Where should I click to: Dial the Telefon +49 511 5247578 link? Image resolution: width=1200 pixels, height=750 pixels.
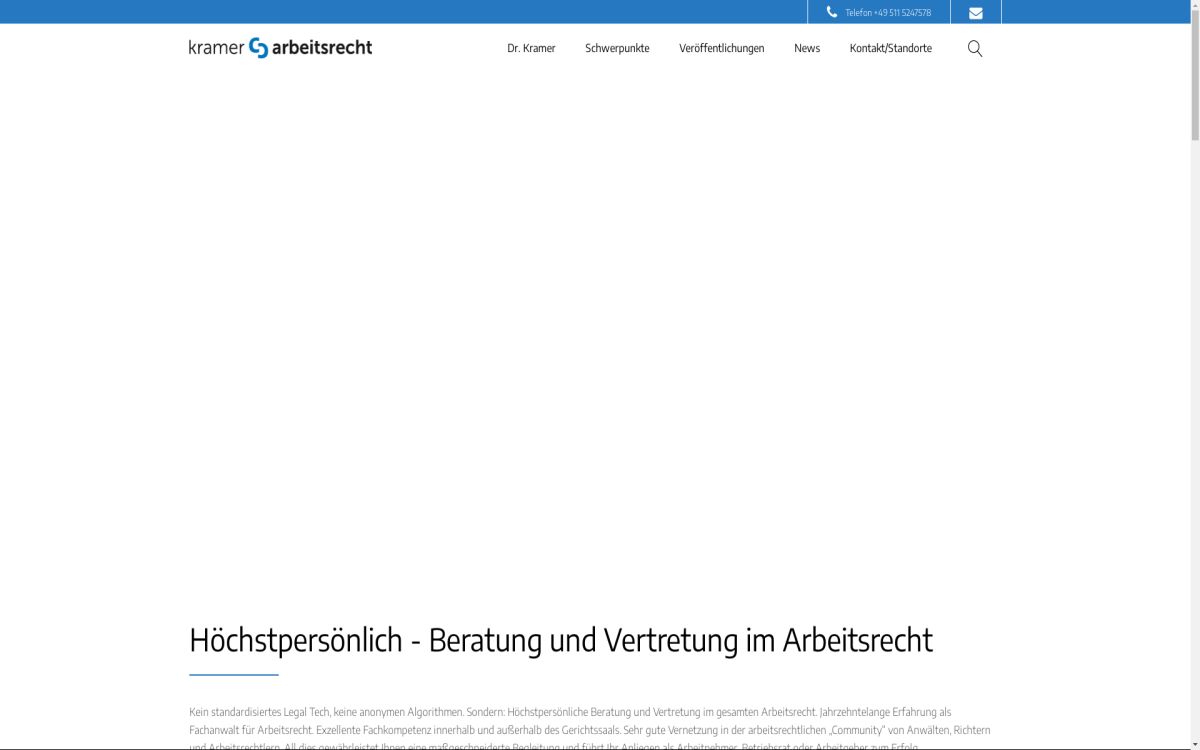(886, 13)
